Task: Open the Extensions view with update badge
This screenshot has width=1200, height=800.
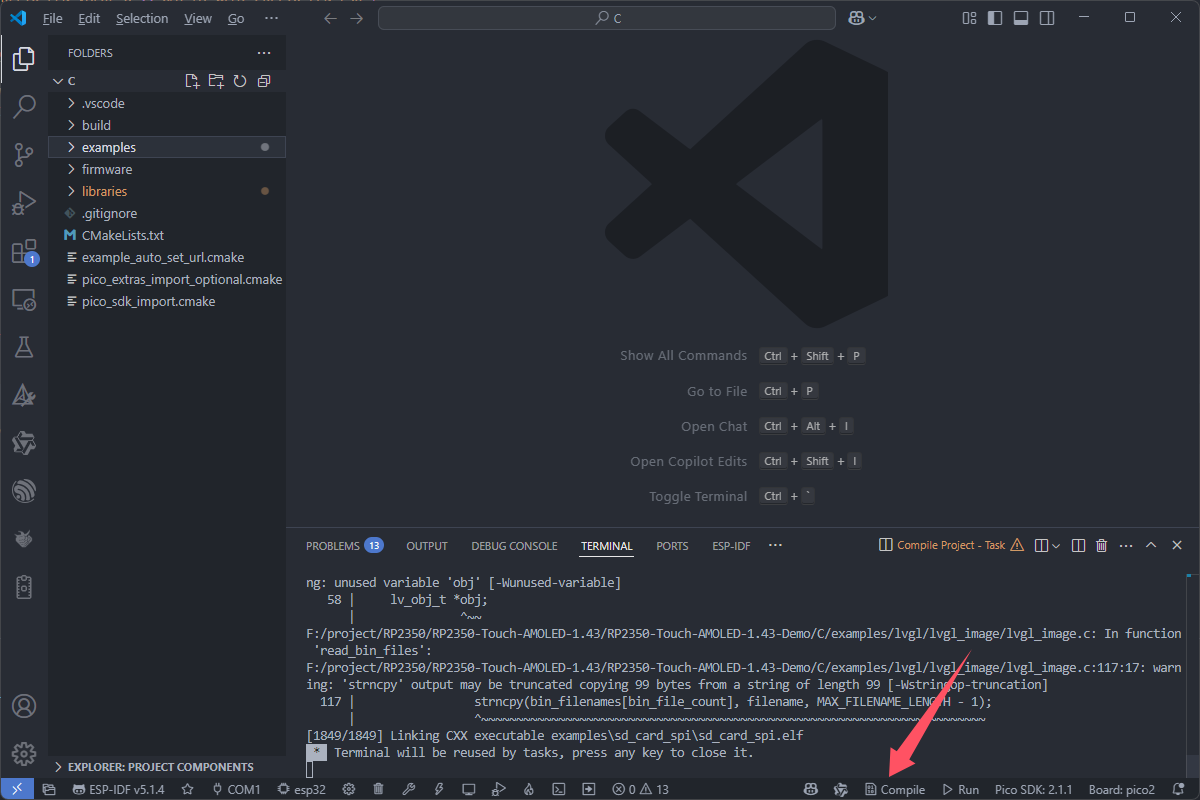Action: [x=24, y=252]
